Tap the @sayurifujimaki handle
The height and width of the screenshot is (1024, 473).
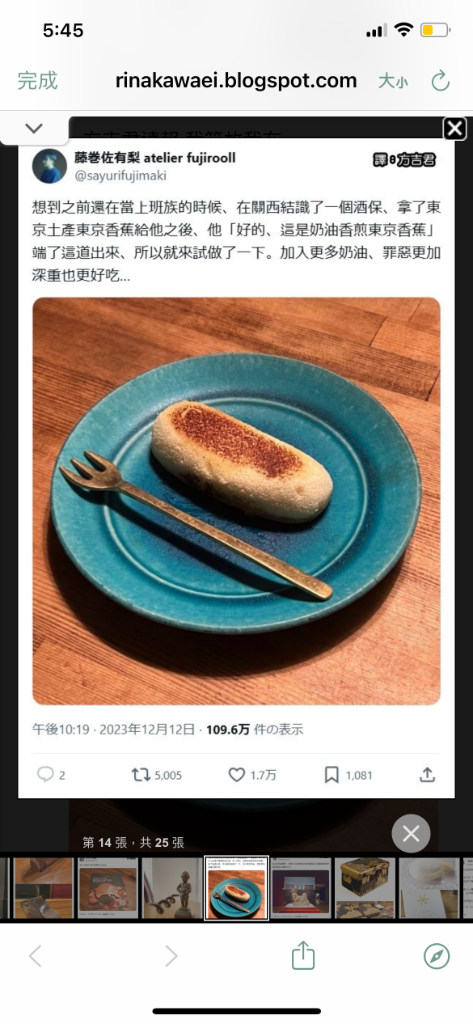[x=121, y=175]
